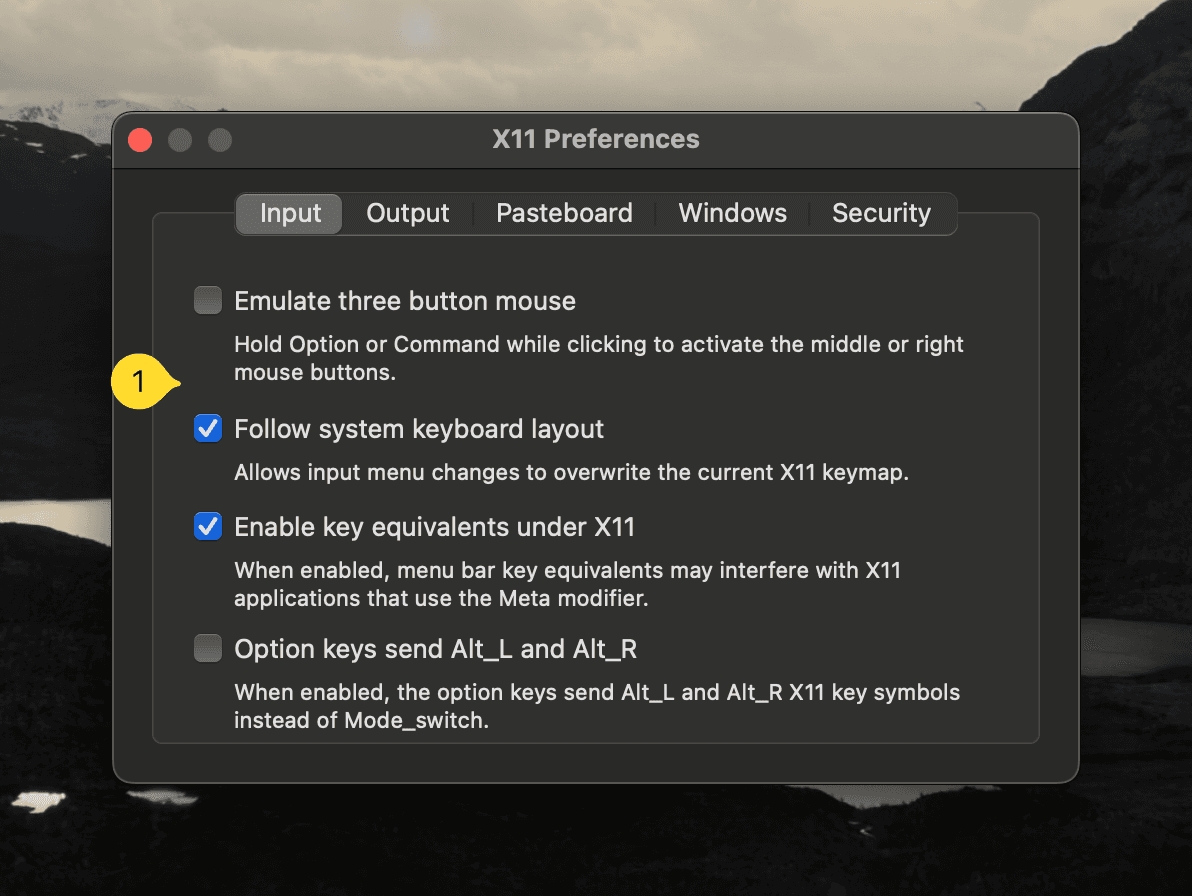Tick the Option keys send Alt_L and Alt_R checkbox
This screenshot has width=1192, height=896.
point(208,649)
